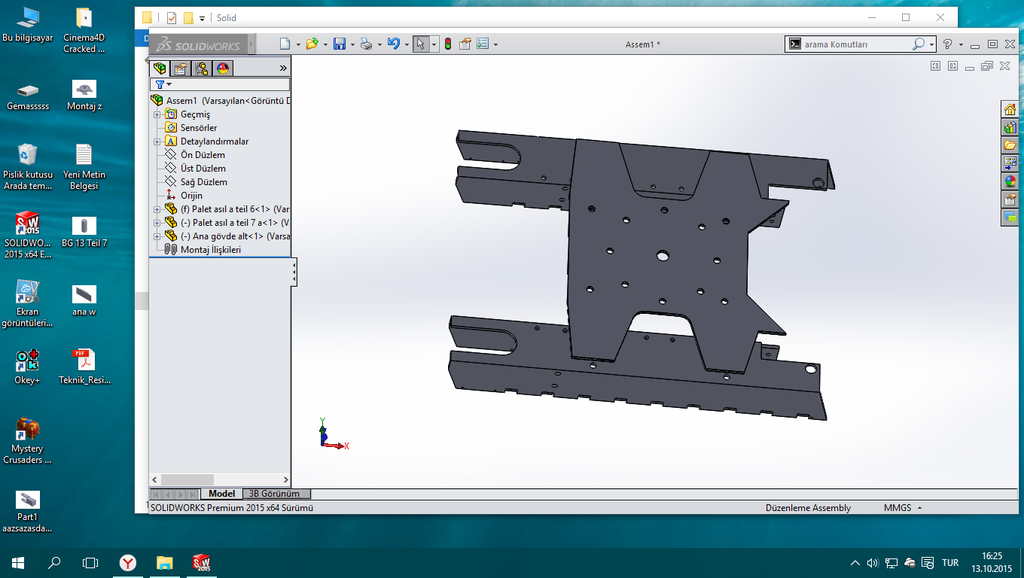Open the ConfigurationManager tab icon
This screenshot has height=578, width=1024.
[x=201, y=68]
